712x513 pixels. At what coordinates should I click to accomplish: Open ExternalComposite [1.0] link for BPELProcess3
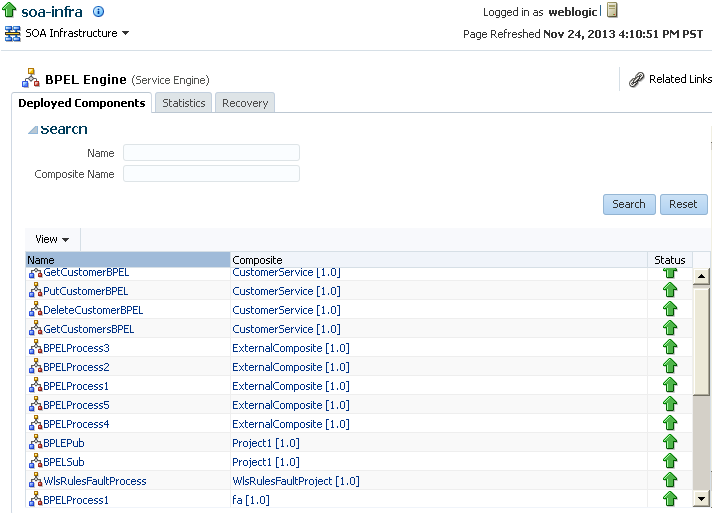tap(291, 348)
